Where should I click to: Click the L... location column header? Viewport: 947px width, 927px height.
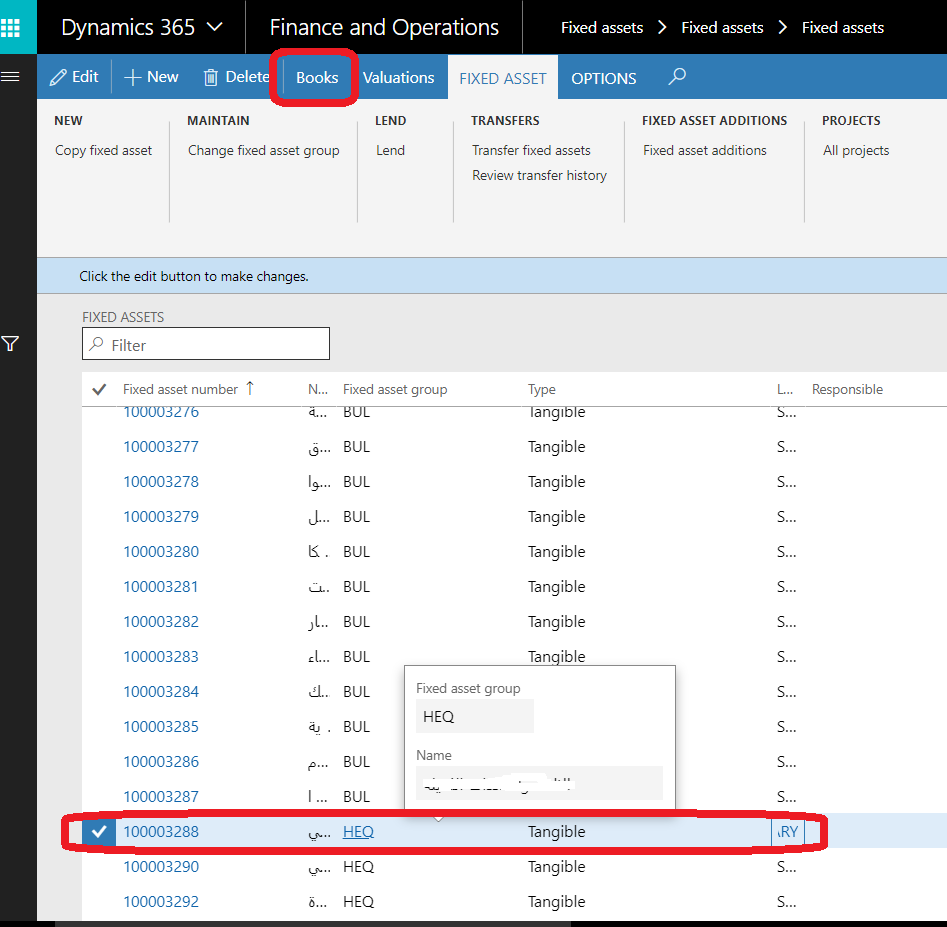tap(785, 390)
